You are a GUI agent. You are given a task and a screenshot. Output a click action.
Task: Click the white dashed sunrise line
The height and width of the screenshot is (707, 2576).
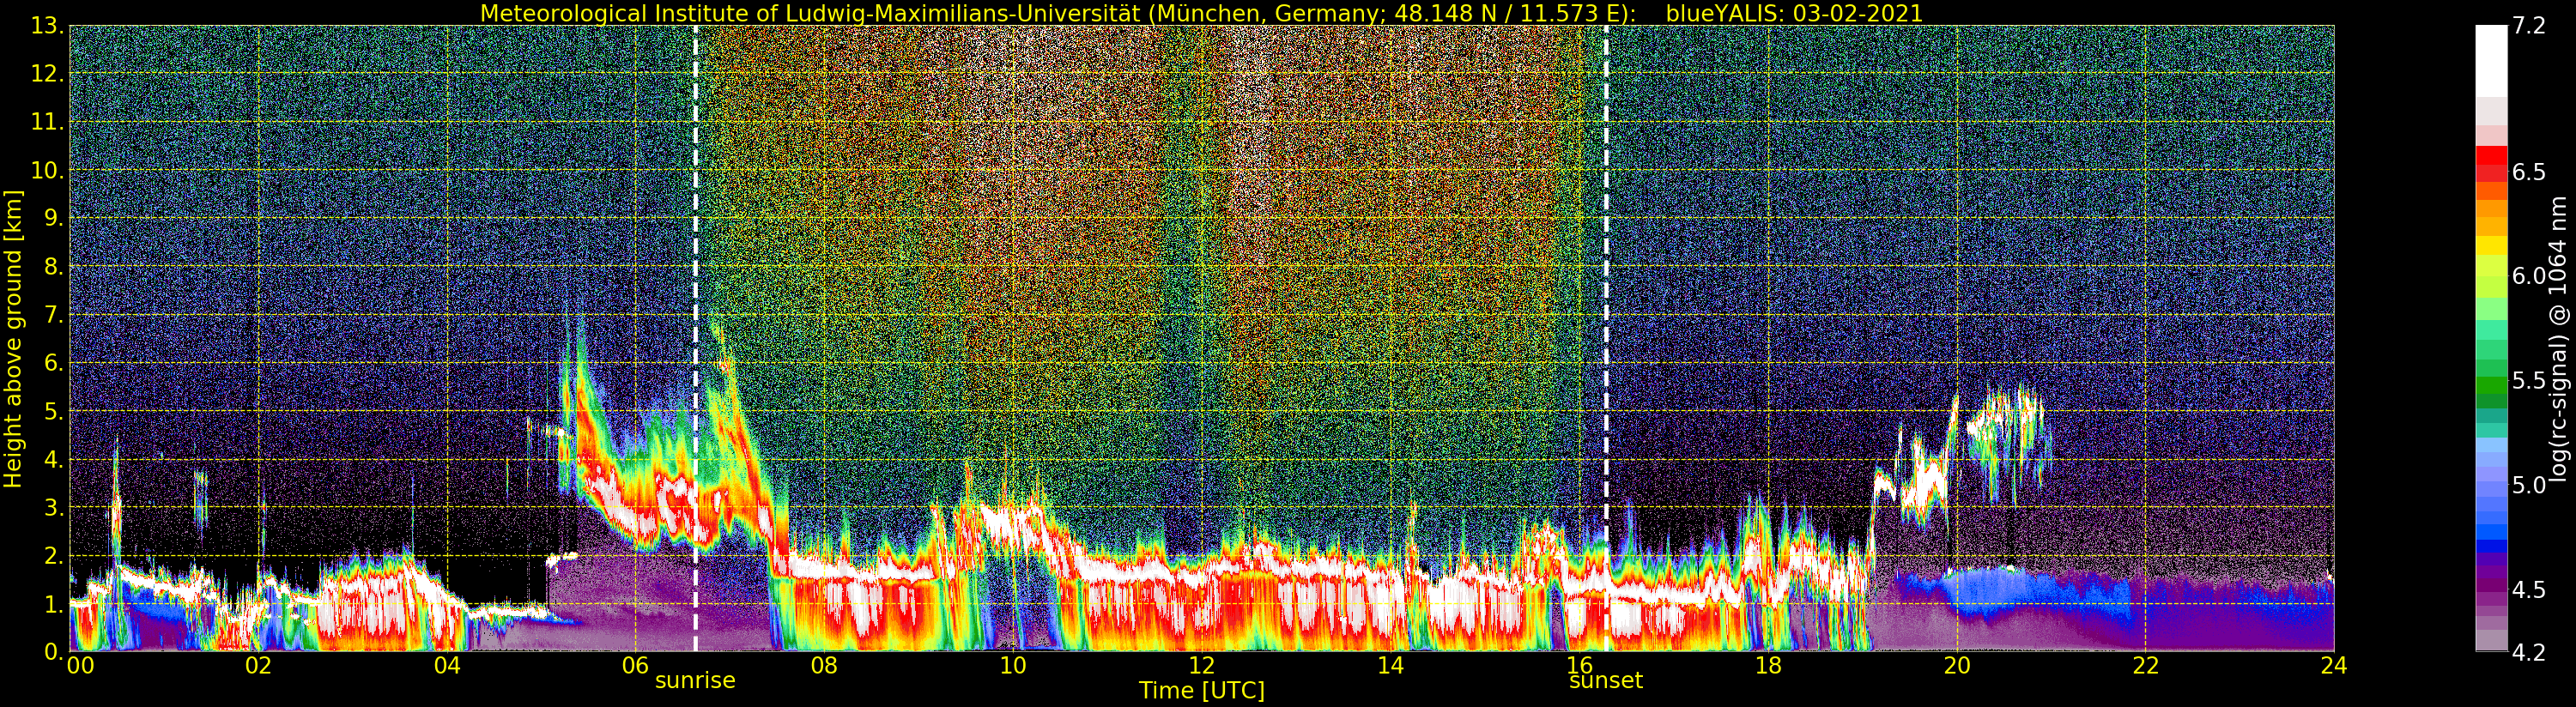[695, 300]
